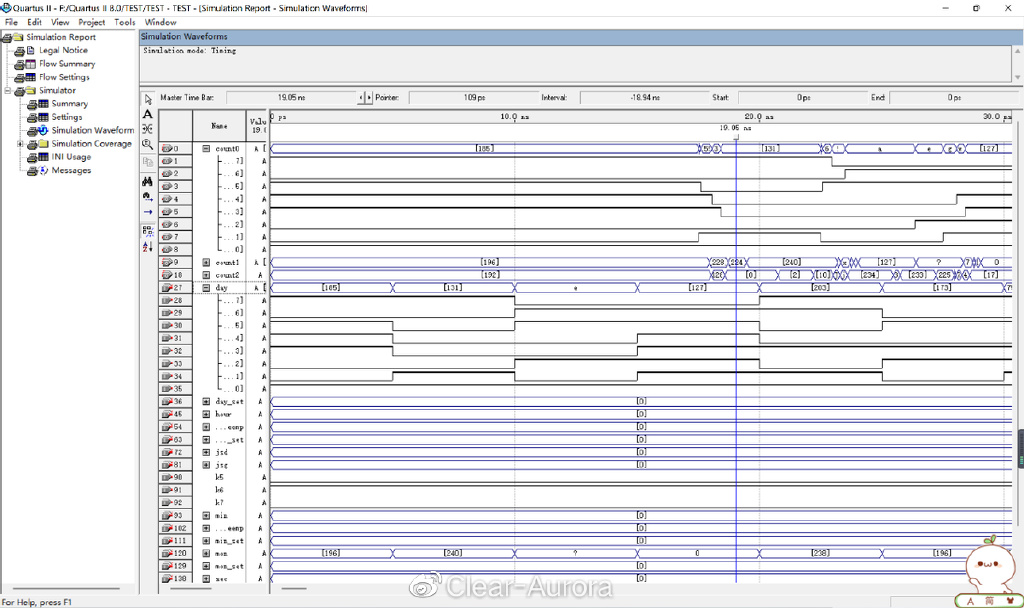Open Flow Summary in report tree
1024x608 pixels.
pos(67,64)
